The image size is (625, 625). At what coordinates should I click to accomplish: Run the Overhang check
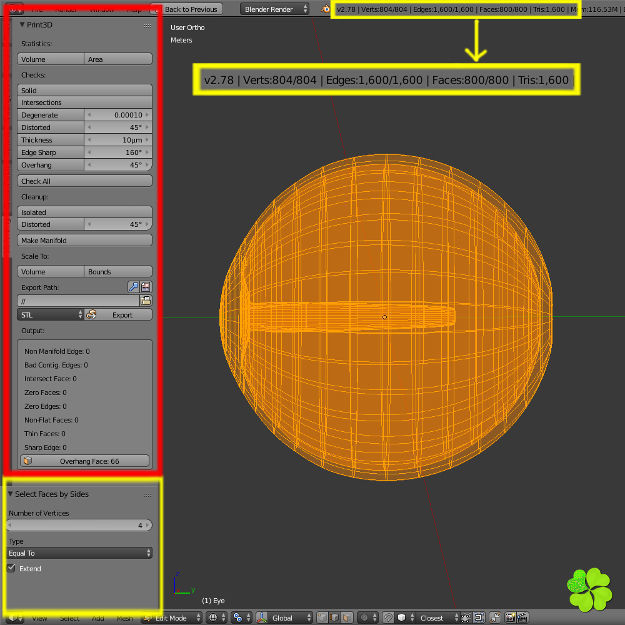[51, 165]
